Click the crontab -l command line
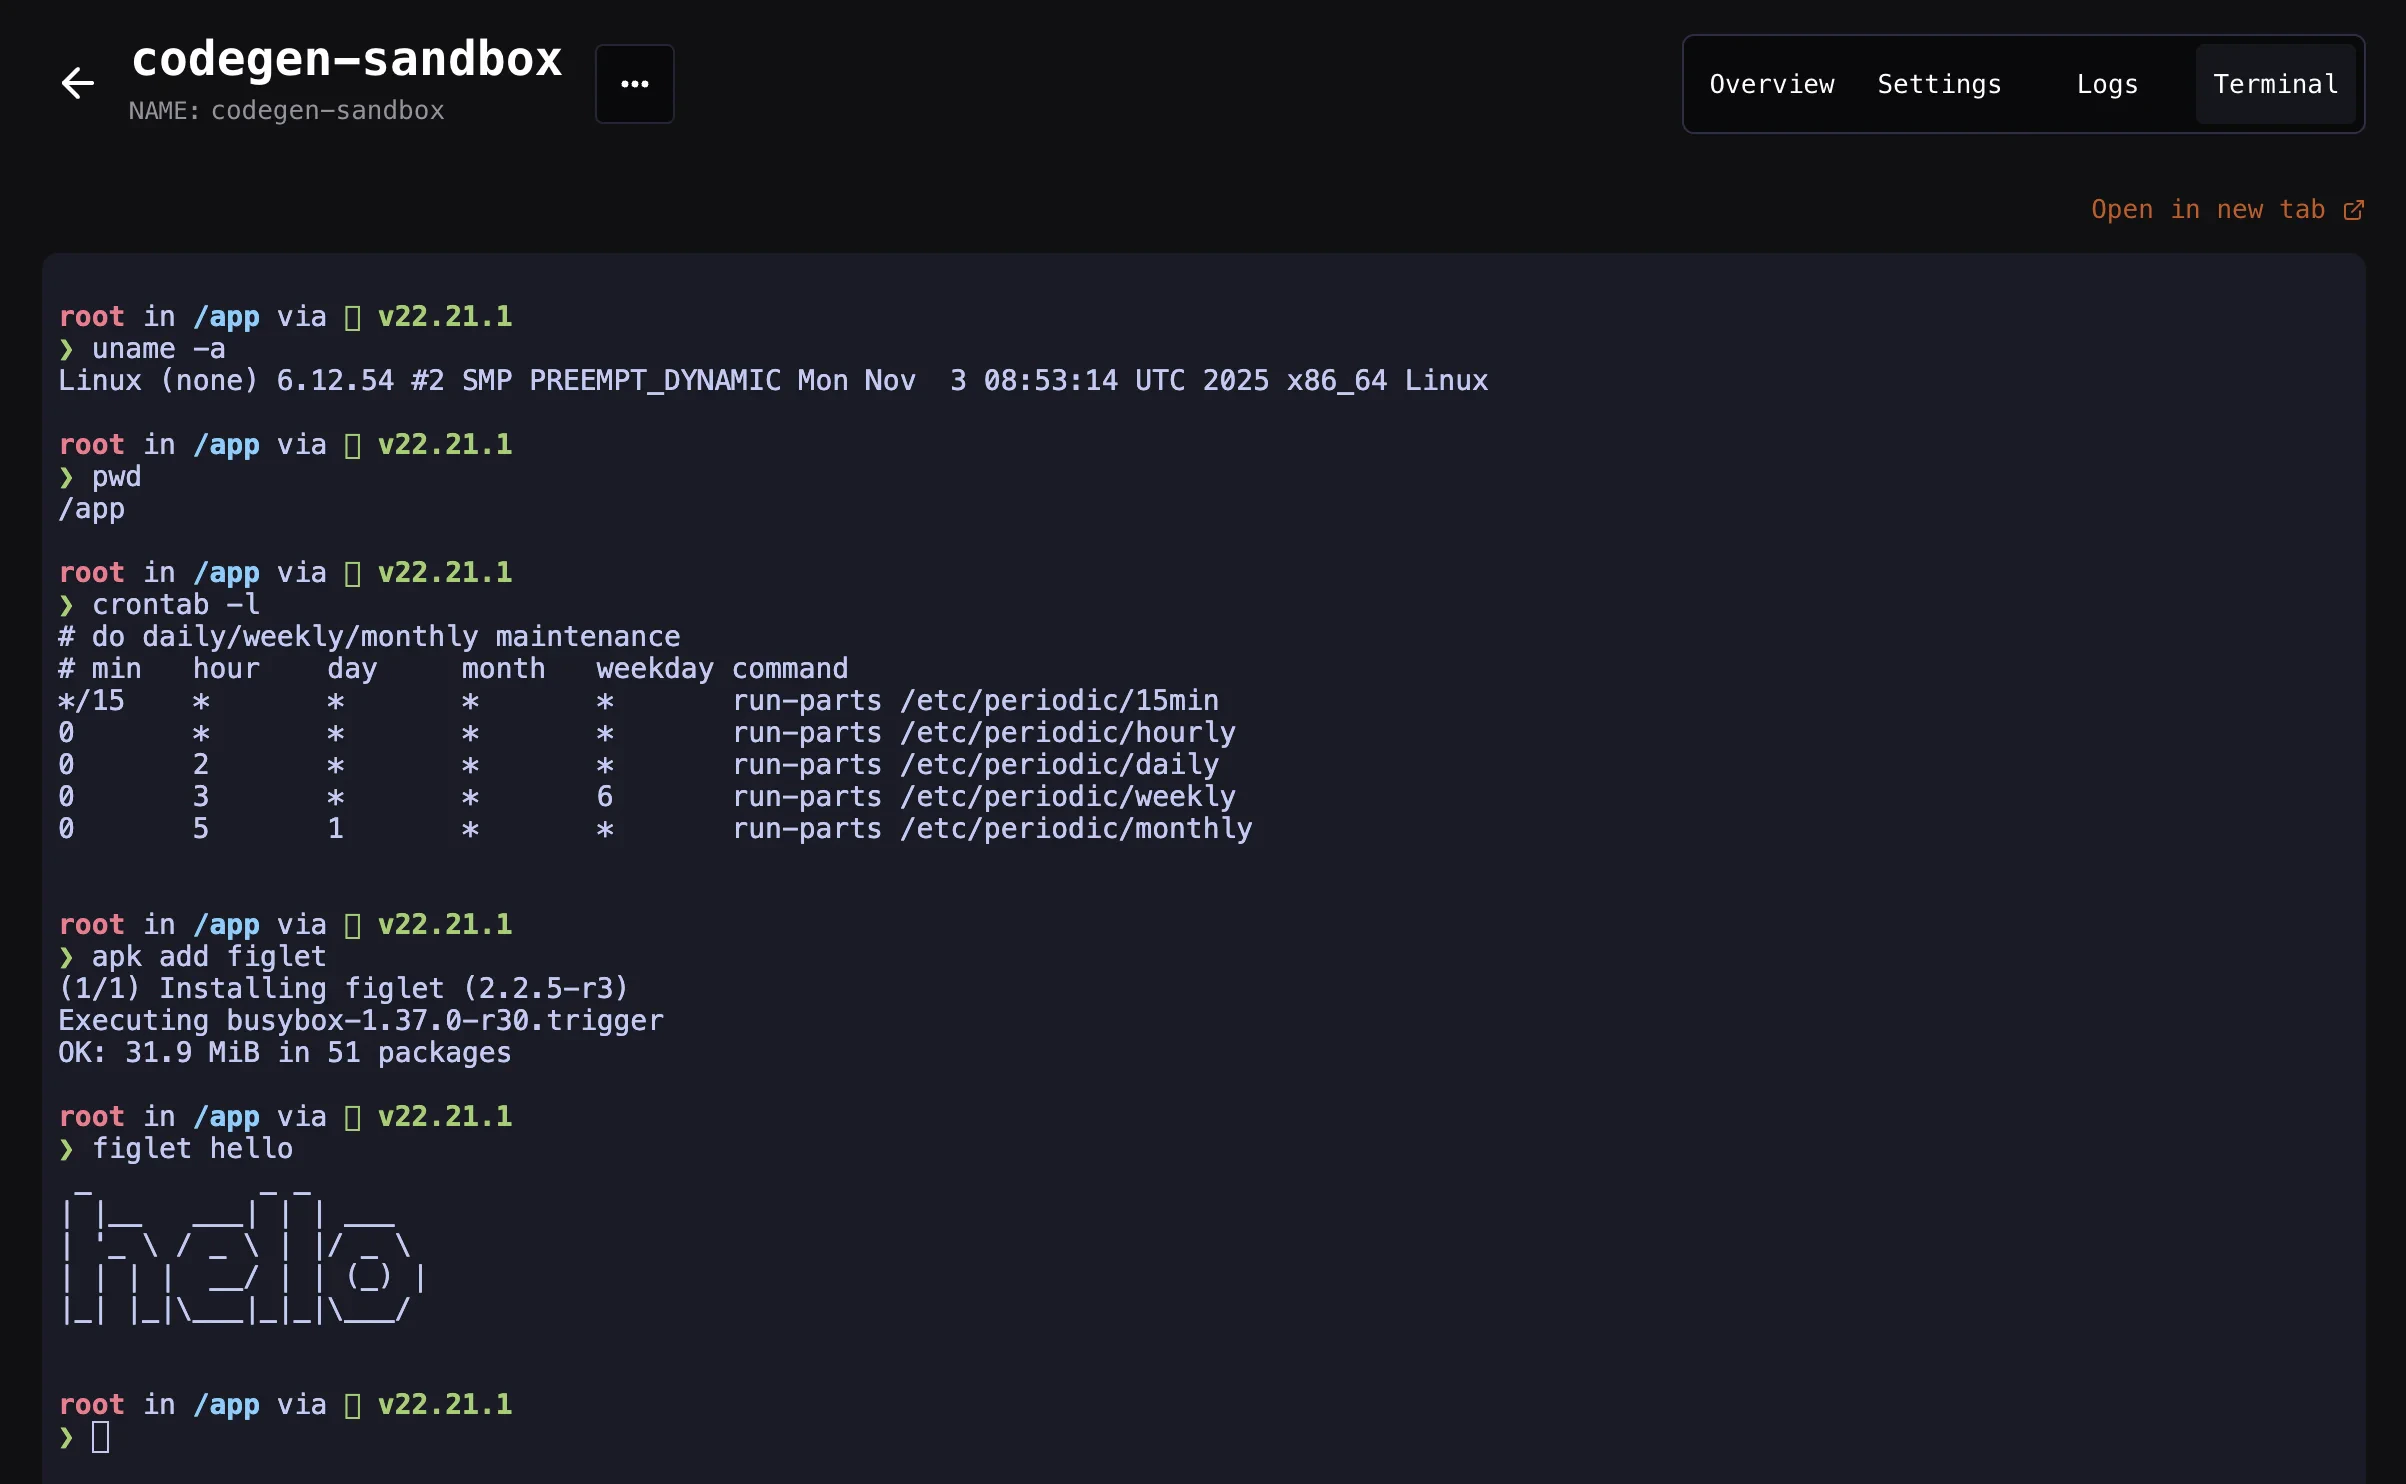The image size is (2406, 1484). (x=175, y=604)
